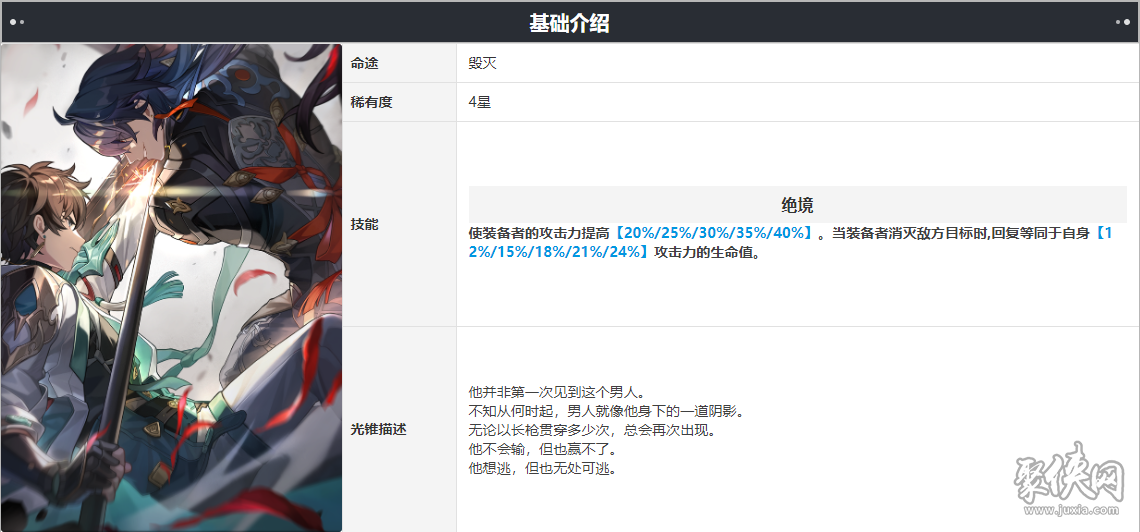Click the line 他并非第一次见到这个男人。

558,393
